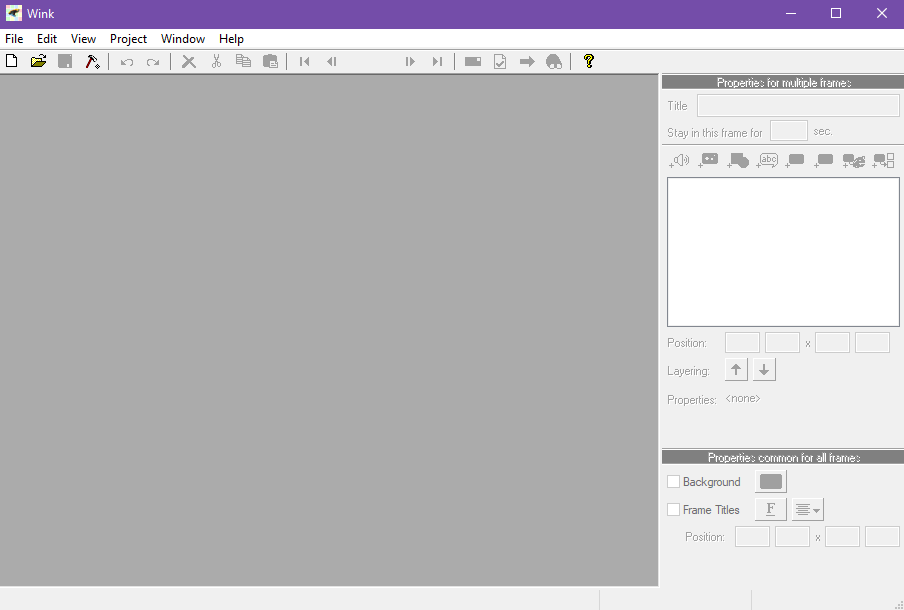Expand the View menu

[83, 39]
